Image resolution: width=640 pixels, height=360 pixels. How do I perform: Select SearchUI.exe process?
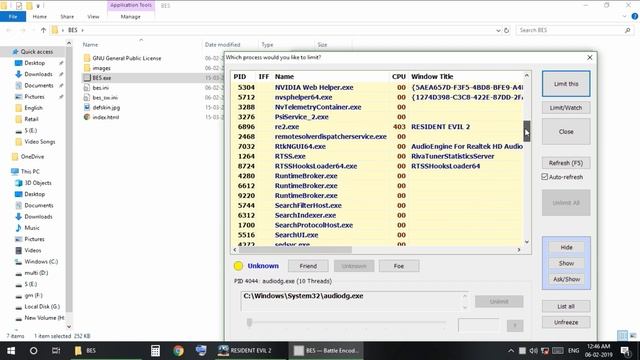point(378,235)
